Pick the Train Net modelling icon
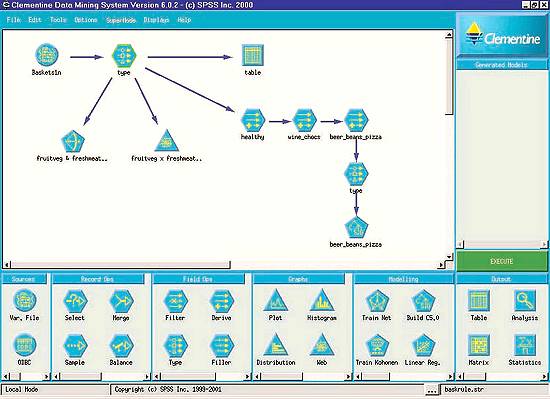 (377, 301)
